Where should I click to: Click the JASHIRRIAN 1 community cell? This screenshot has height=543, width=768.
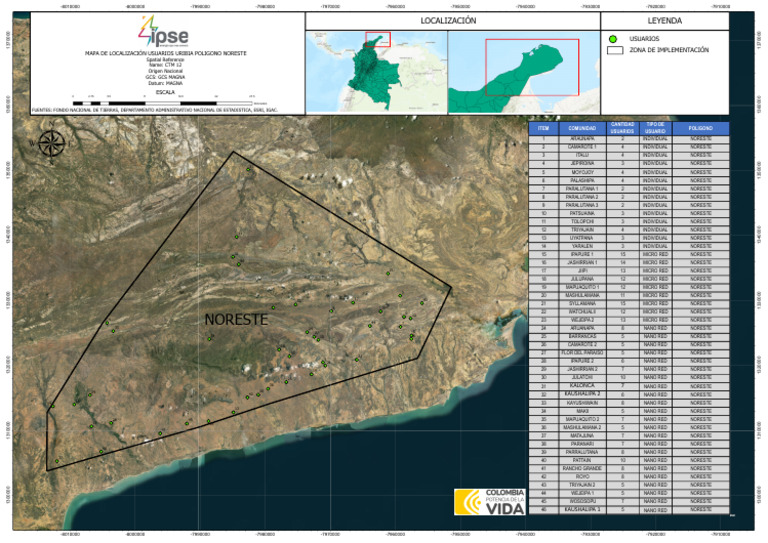(x=582, y=263)
